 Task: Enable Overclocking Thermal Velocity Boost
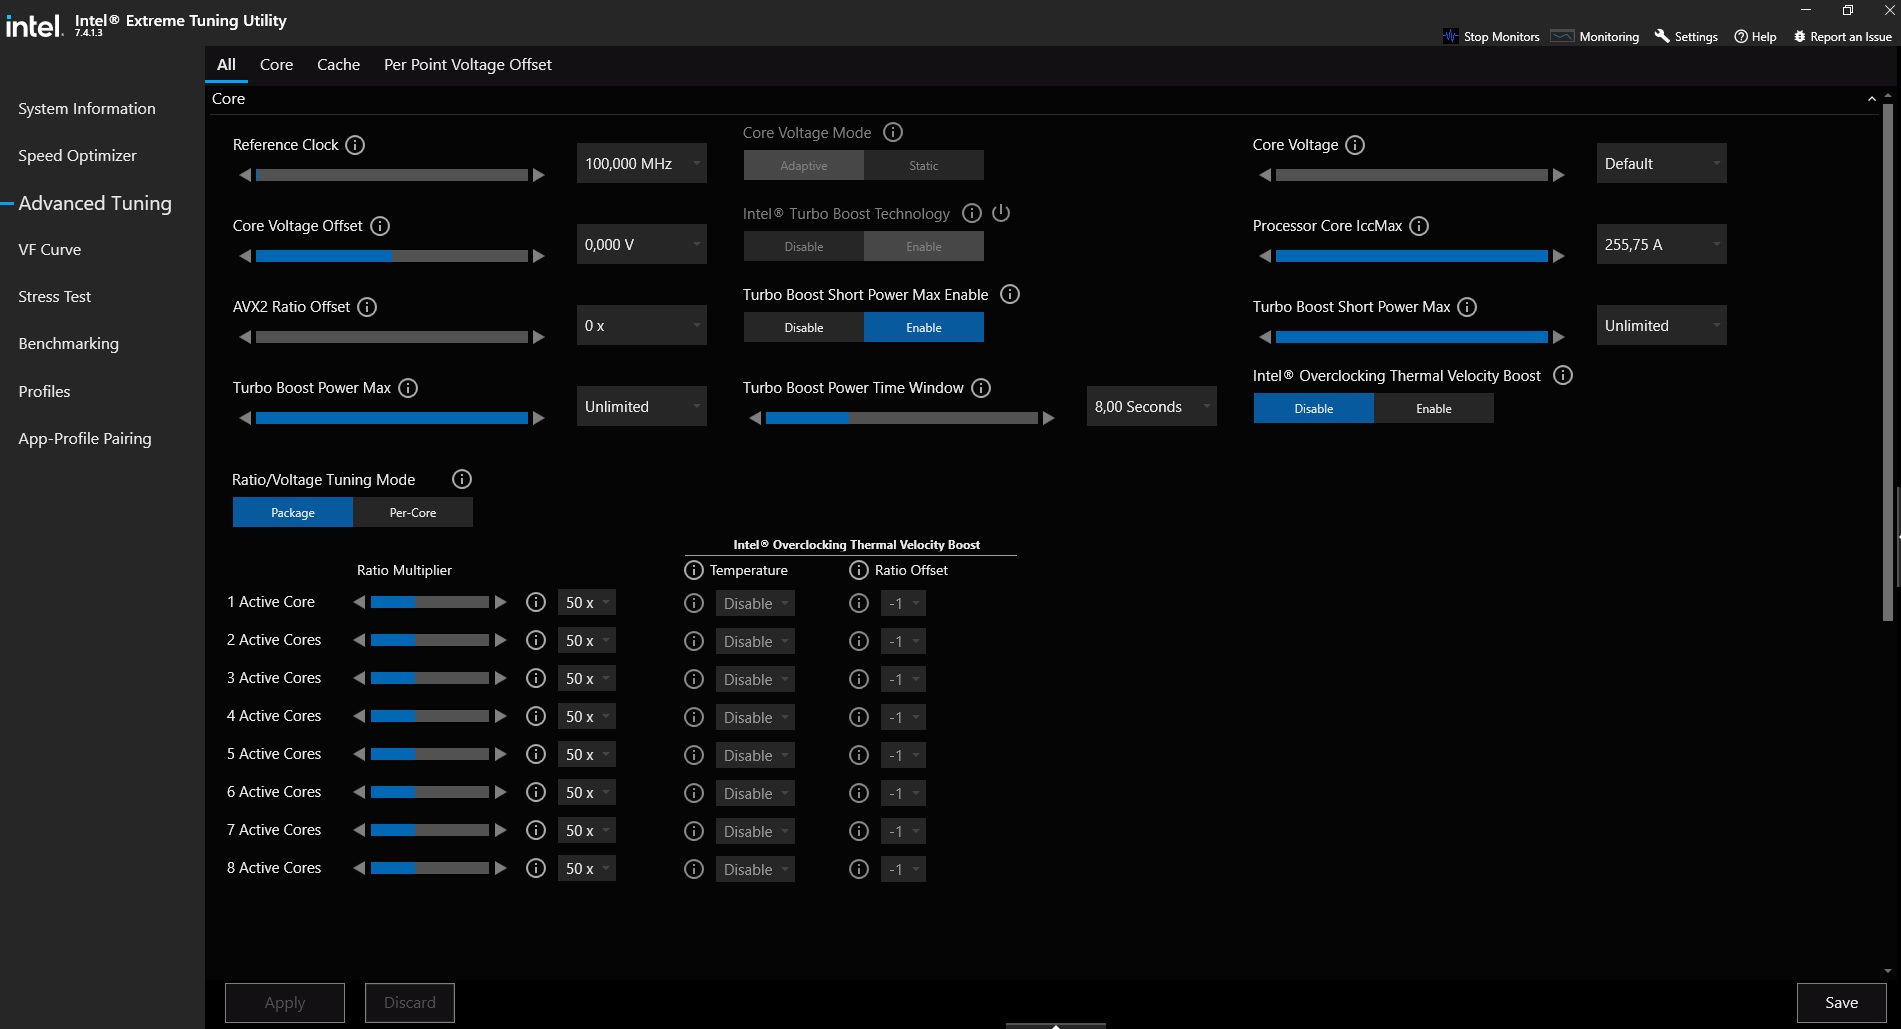click(x=1434, y=409)
